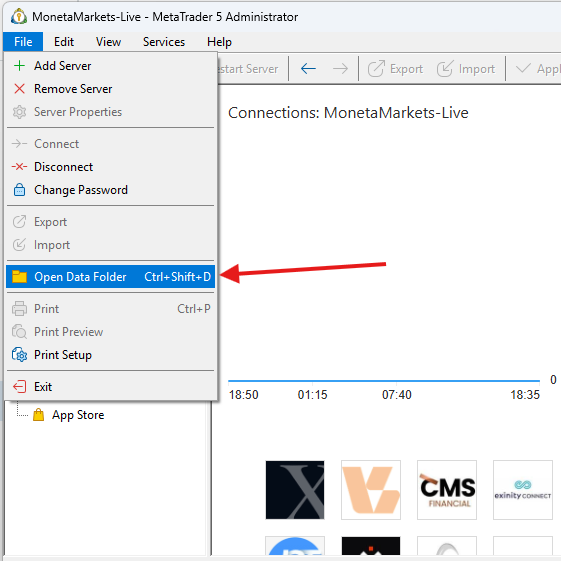Click Print in the File menu
Image resolution: width=561 pixels, height=561 pixels.
(110, 309)
